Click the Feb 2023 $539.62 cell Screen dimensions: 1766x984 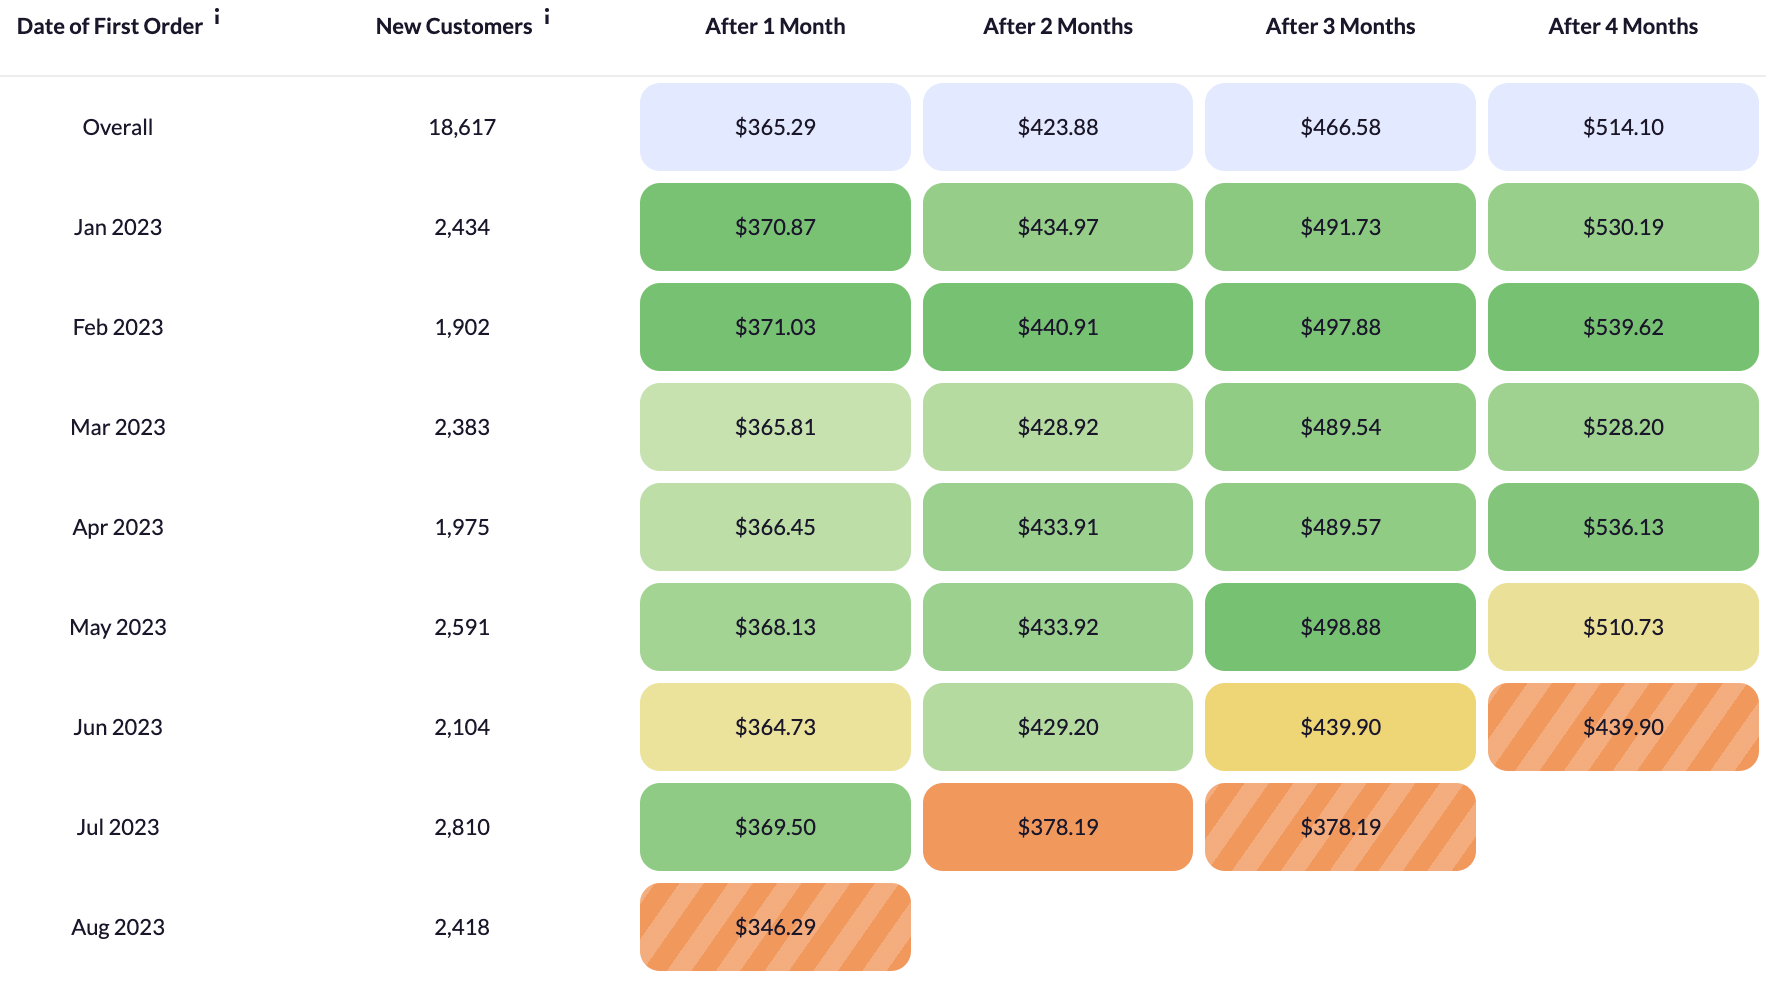[1623, 327]
